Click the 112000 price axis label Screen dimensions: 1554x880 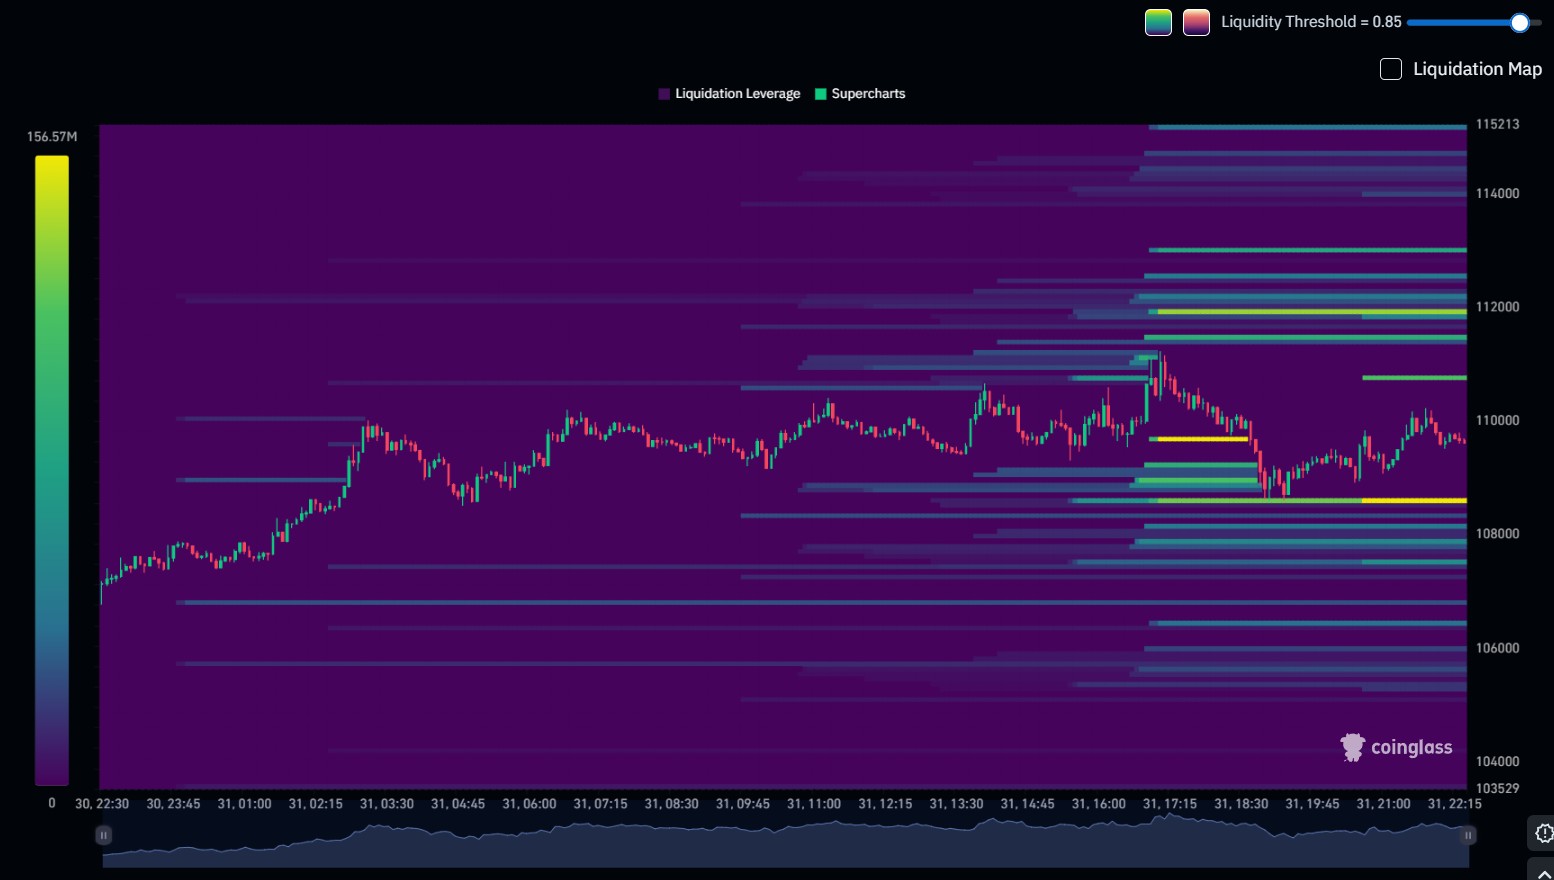pos(1497,307)
